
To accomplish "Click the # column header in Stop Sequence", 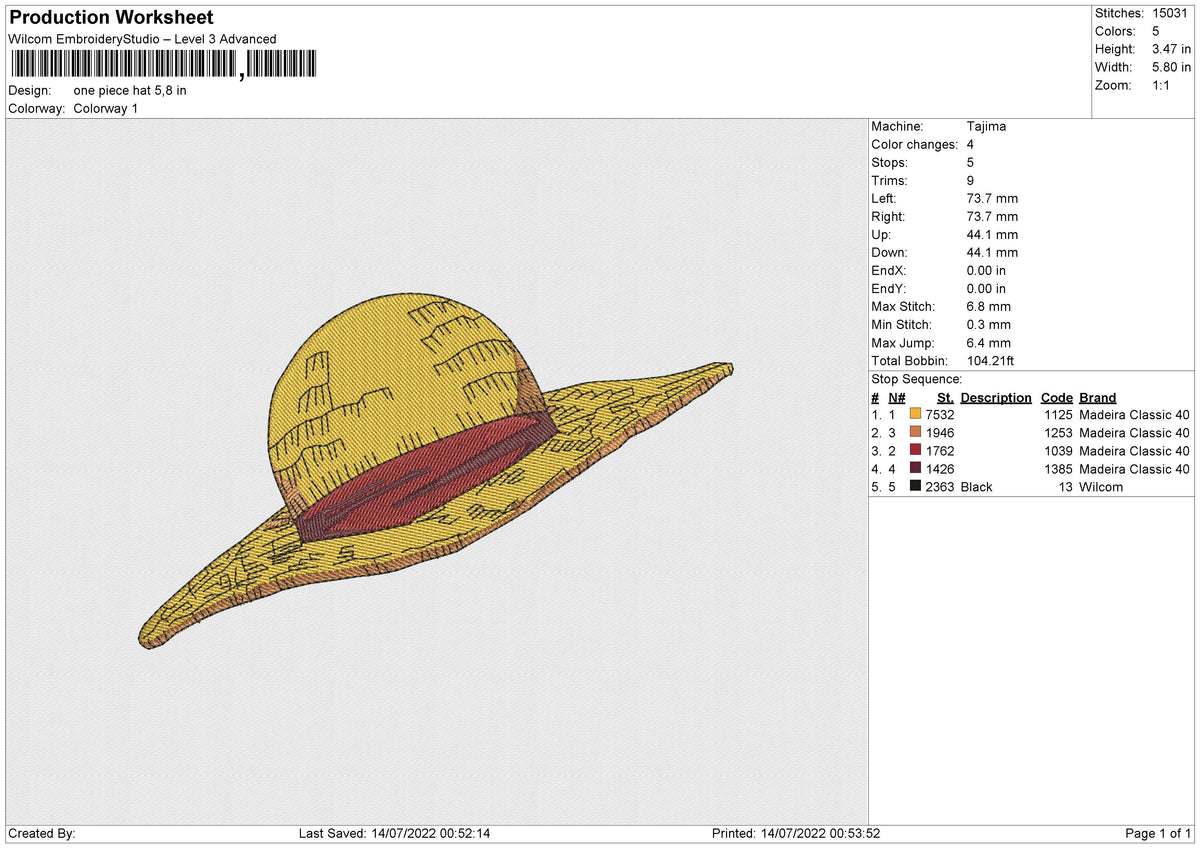I will pyautogui.click(x=874, y=397).
